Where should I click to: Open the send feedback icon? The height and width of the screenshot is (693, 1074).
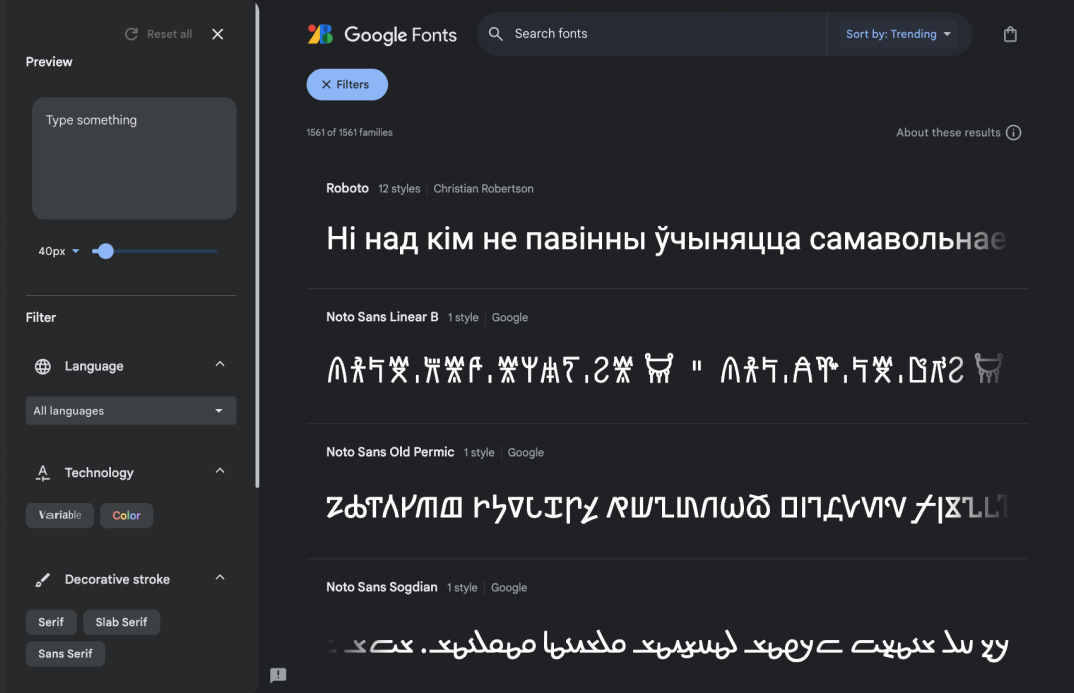[278, 675]
